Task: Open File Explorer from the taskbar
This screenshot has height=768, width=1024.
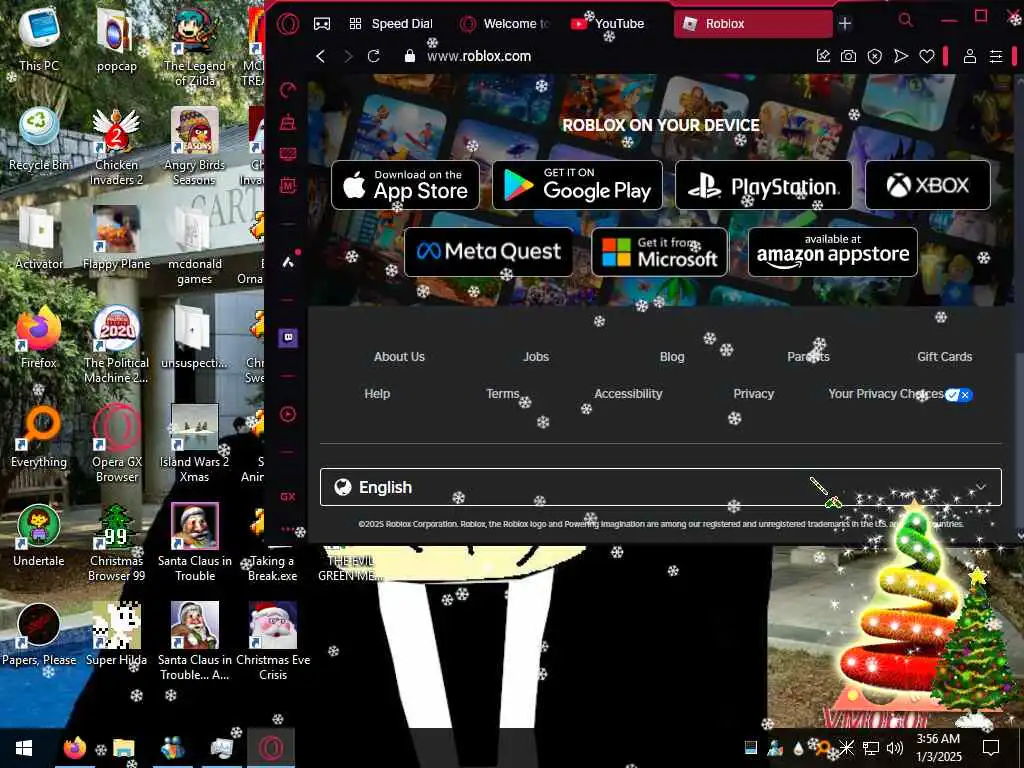Action: pyautogui.click(x=123, y=748)
